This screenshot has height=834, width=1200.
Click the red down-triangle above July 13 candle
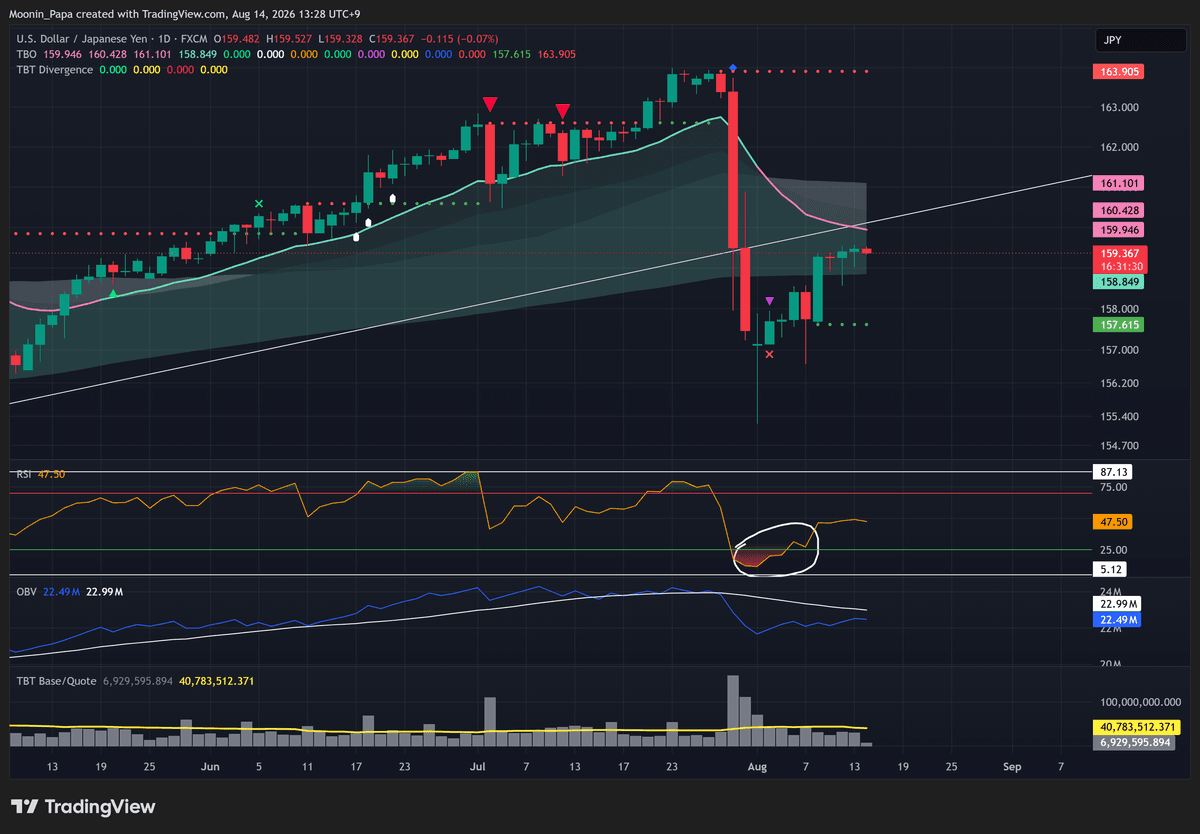click(563, 110)
